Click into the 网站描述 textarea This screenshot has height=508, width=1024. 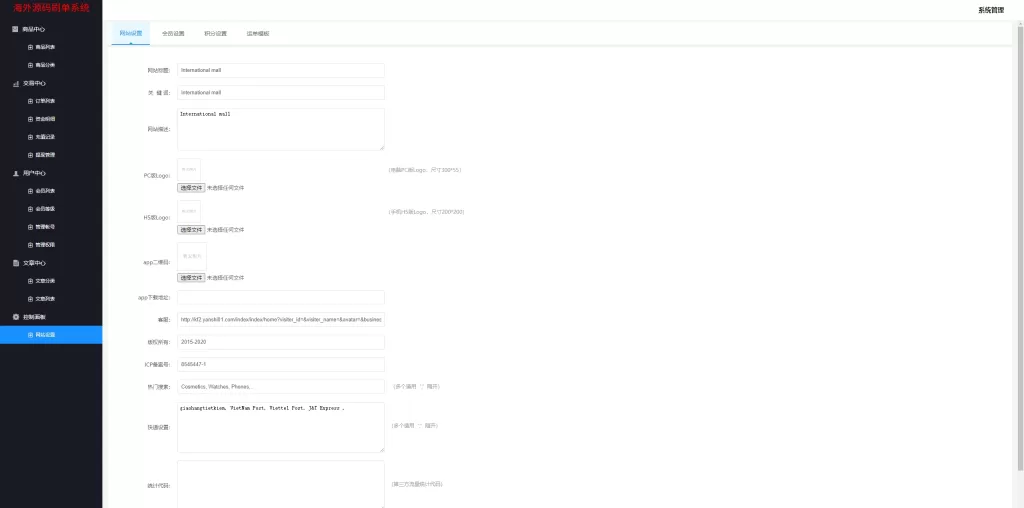click(x=281, y=129)
